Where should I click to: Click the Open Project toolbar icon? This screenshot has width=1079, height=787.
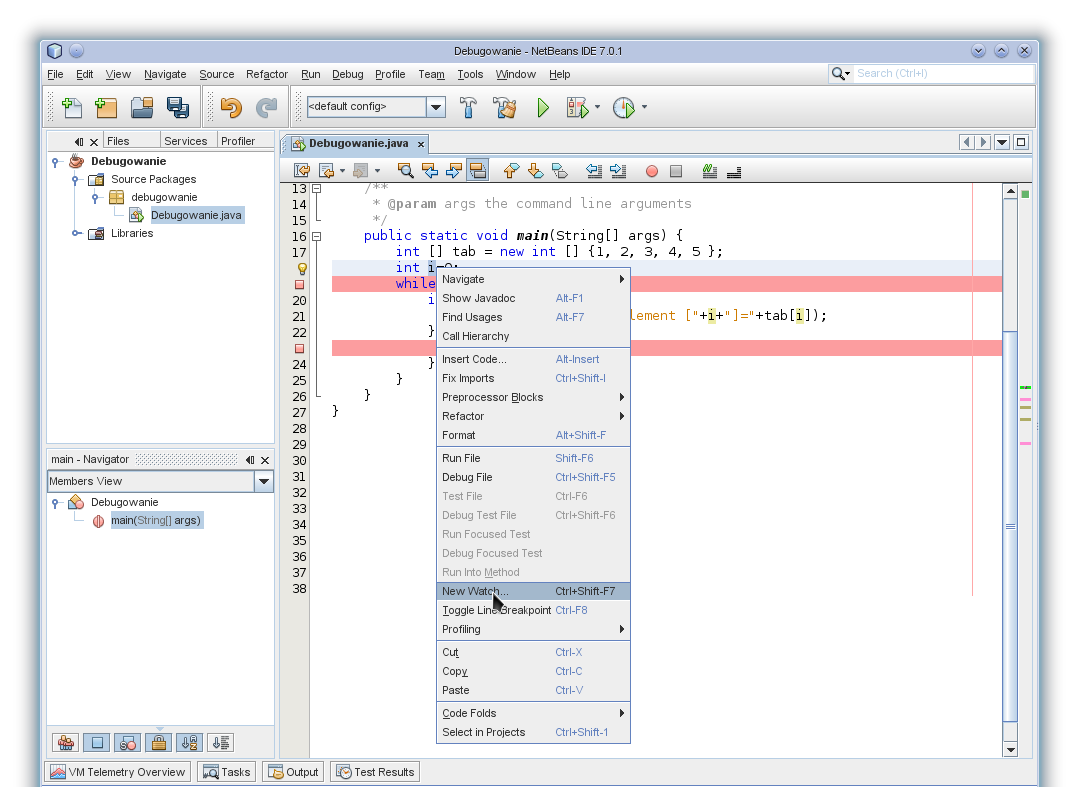(x=142, y=107)
